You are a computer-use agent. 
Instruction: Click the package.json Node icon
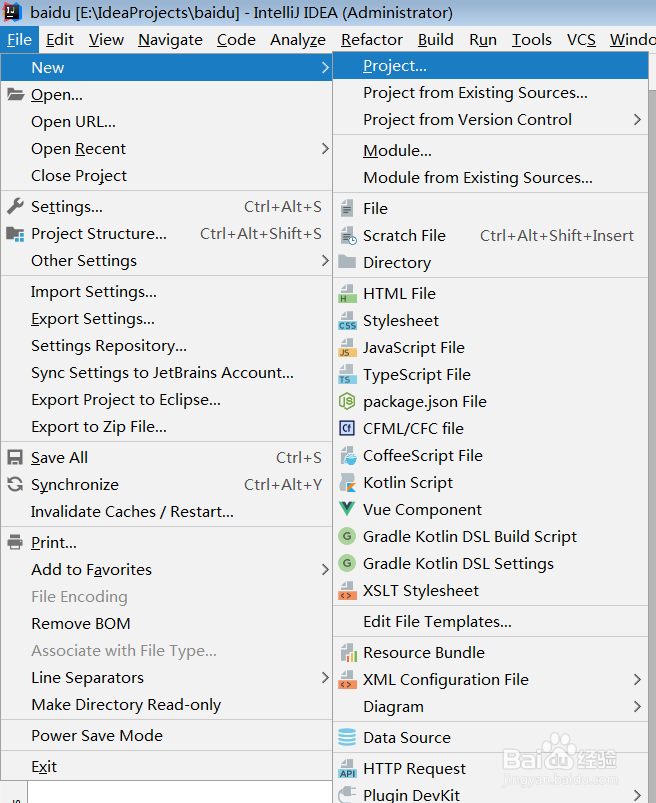[x=347, y=401]
